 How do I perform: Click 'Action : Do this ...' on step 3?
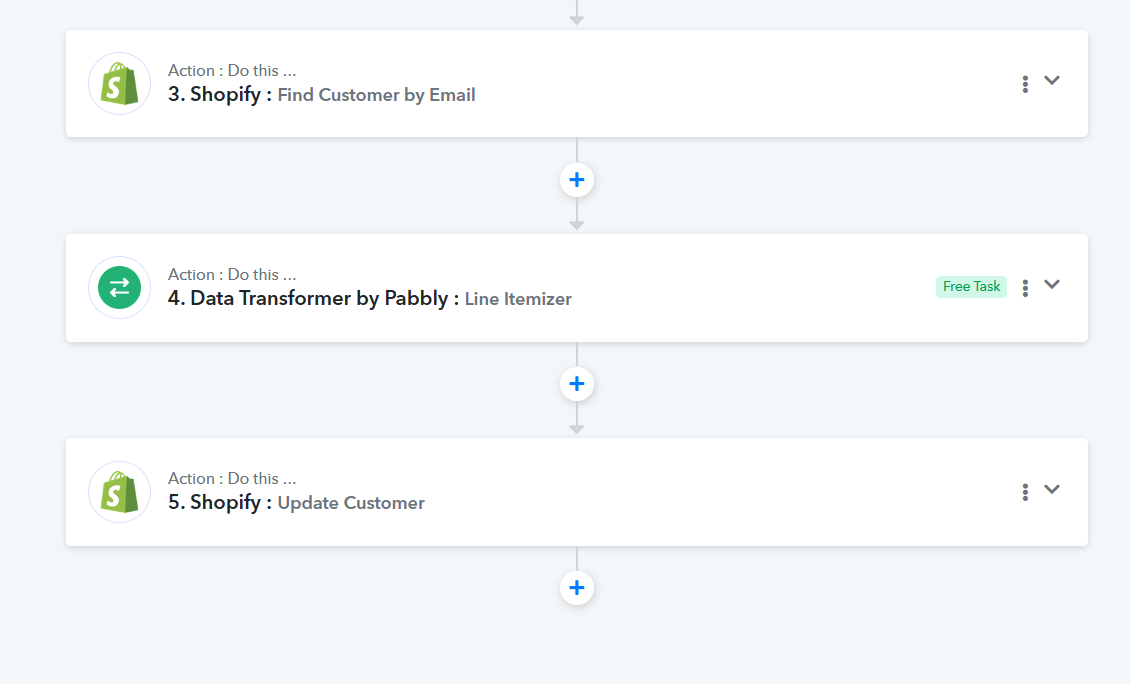coord(232,71)
